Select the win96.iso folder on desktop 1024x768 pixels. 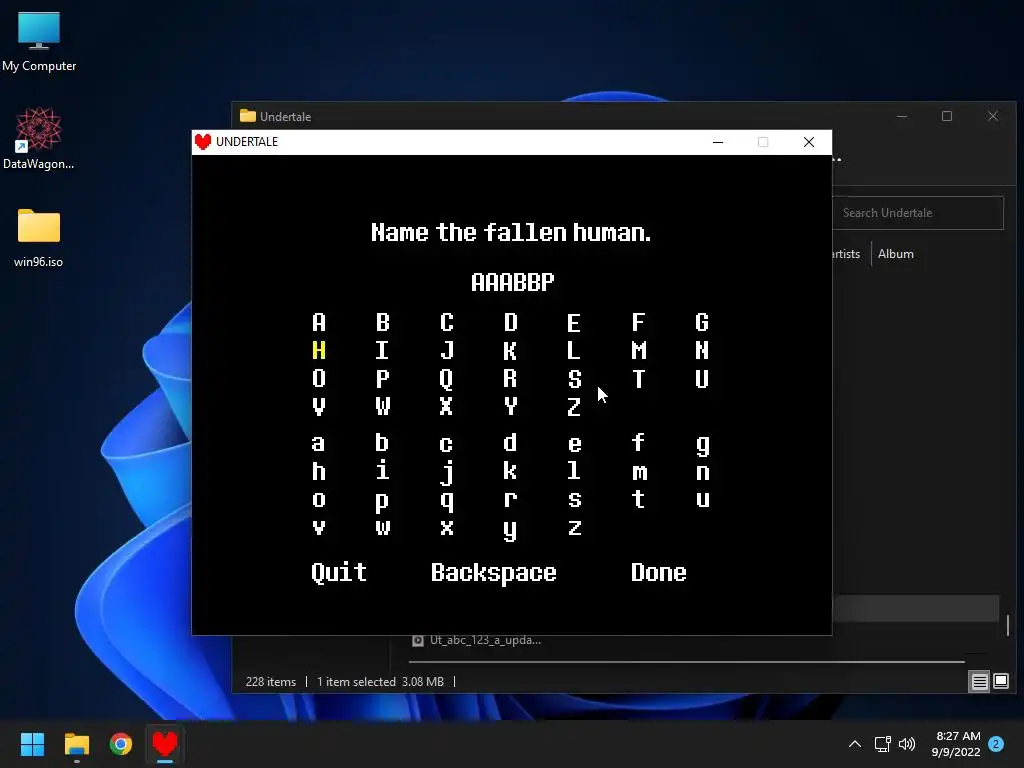[39, 237]
